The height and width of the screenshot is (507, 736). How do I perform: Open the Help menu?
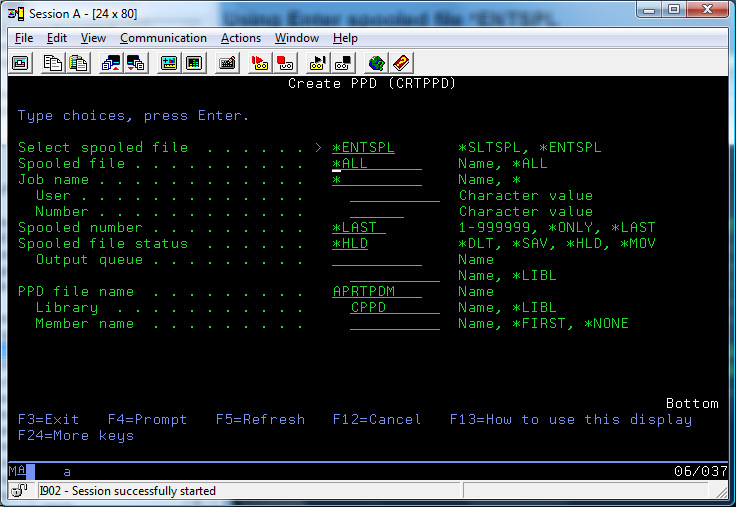coord(345,38)
